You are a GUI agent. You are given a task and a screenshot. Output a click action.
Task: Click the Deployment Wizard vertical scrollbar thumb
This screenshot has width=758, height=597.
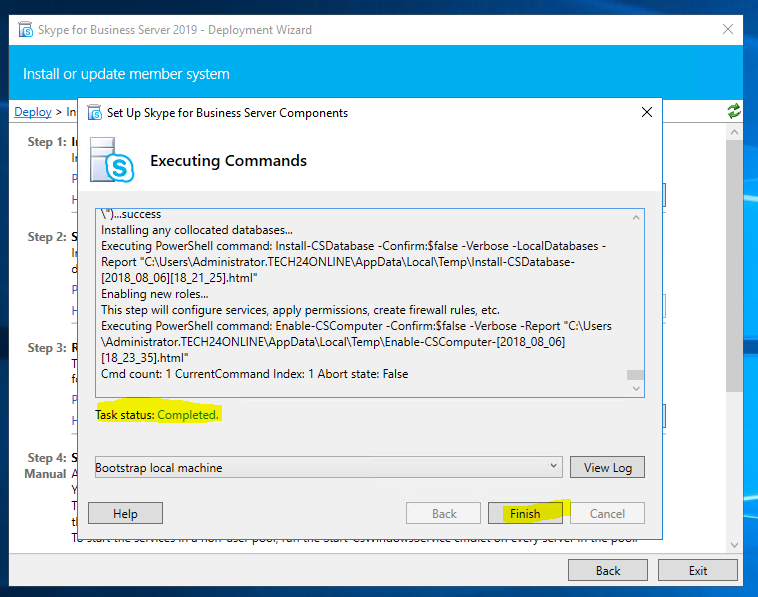coord(734,266)
